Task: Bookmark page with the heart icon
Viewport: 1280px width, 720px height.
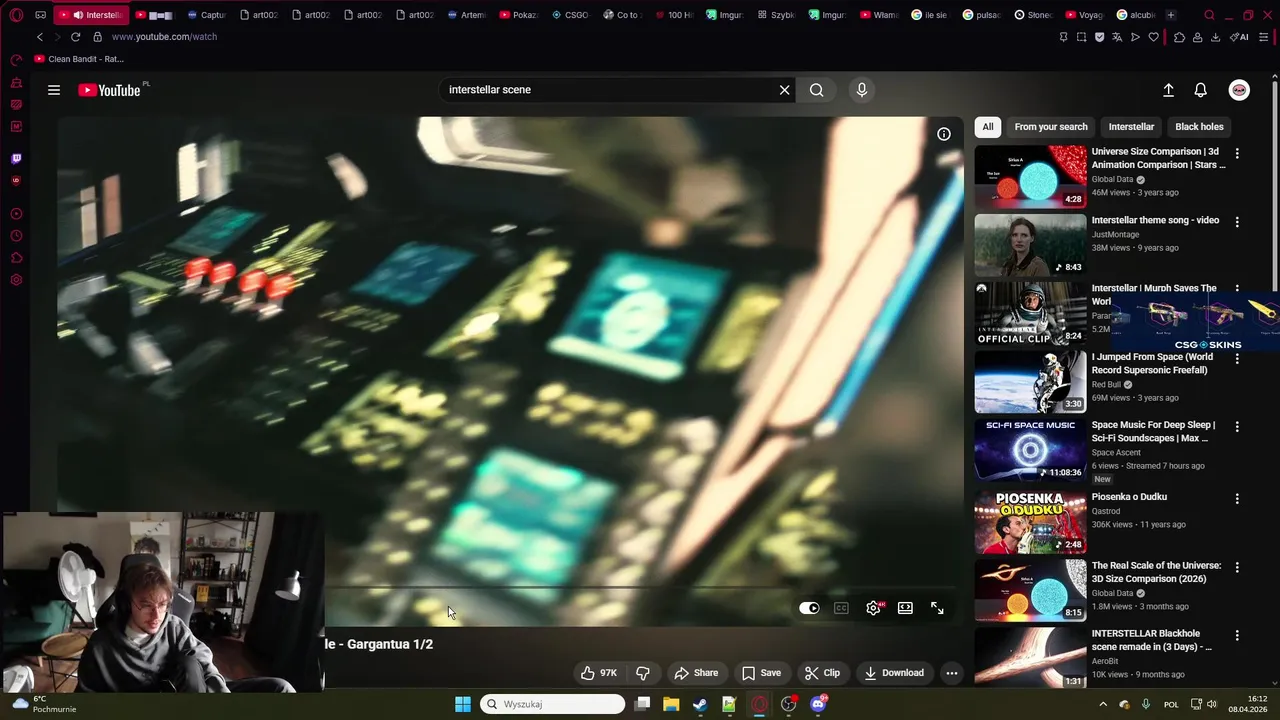Action: click(x=1153, y=37)
